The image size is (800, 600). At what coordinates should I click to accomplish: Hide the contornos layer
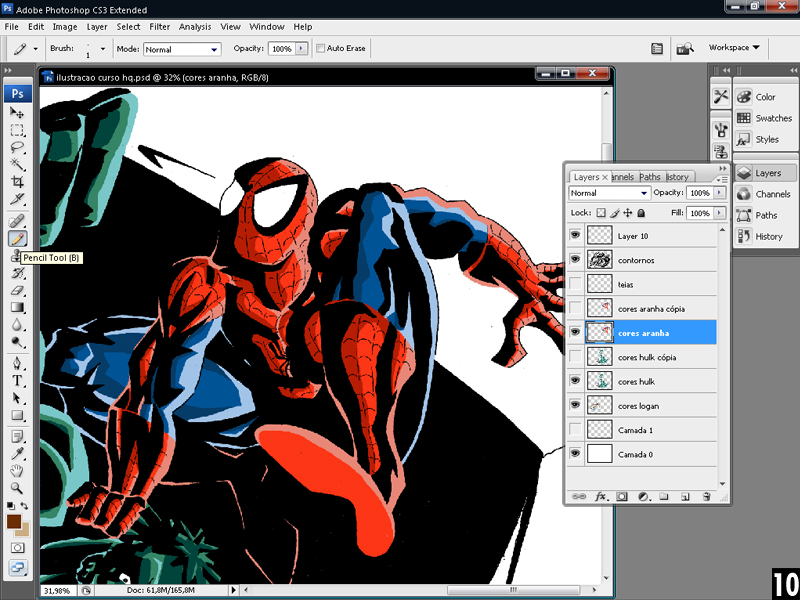coord(575,260)
